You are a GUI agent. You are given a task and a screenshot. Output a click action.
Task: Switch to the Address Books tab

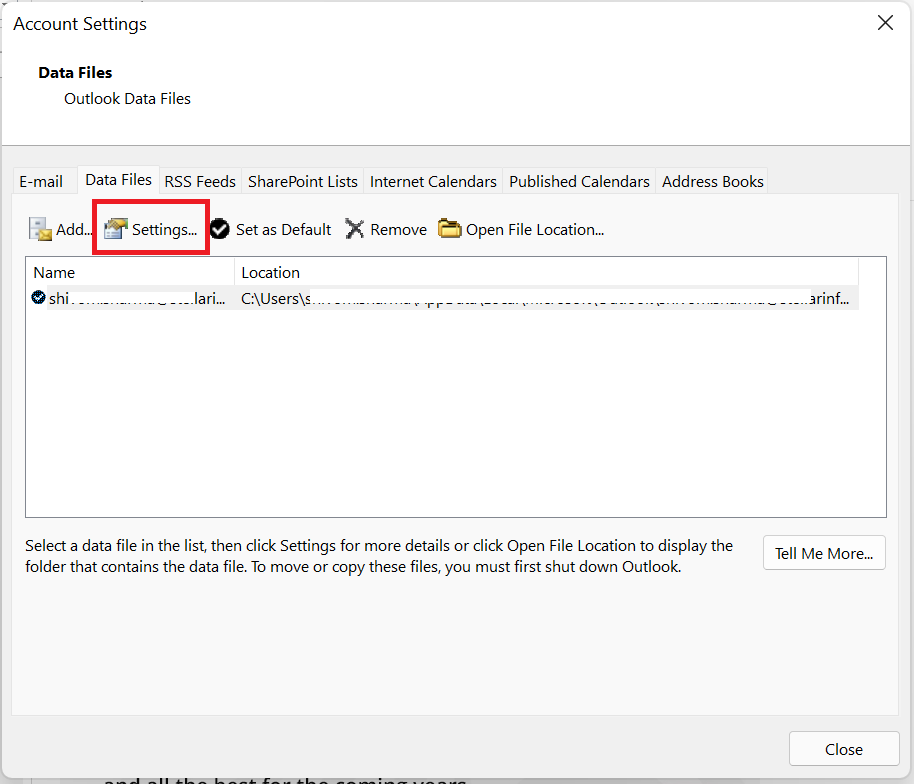[x=711, y=181]
